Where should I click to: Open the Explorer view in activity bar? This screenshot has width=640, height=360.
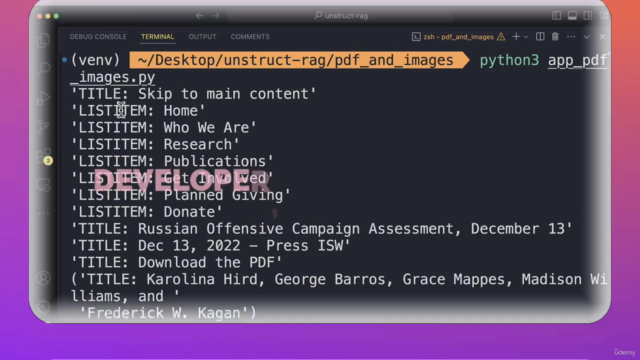click(x=43, y=40)
